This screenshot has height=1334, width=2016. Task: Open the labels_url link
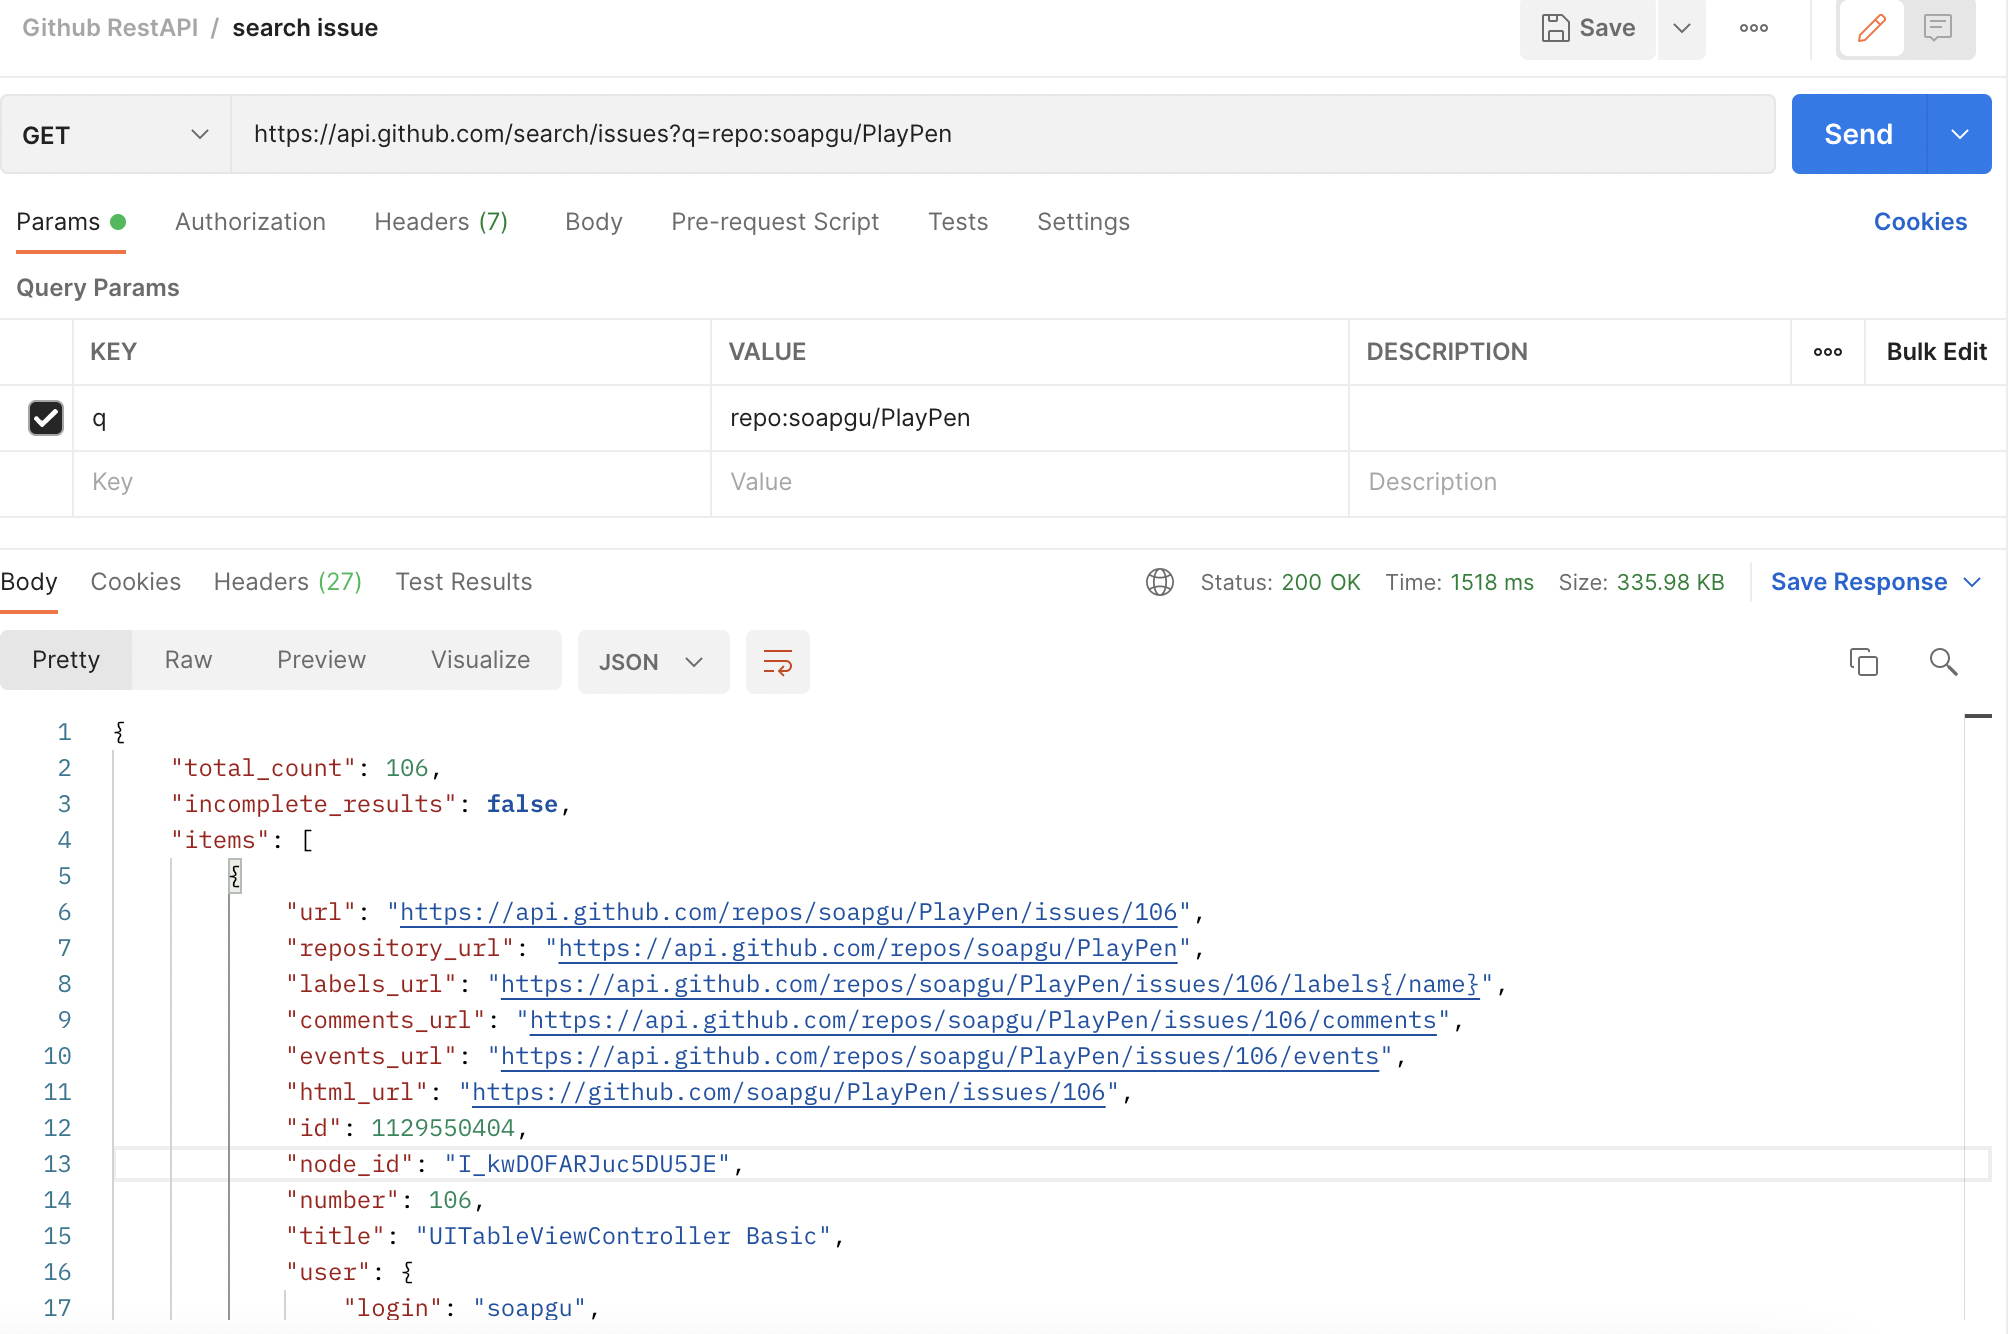click(x=990, y=984)
